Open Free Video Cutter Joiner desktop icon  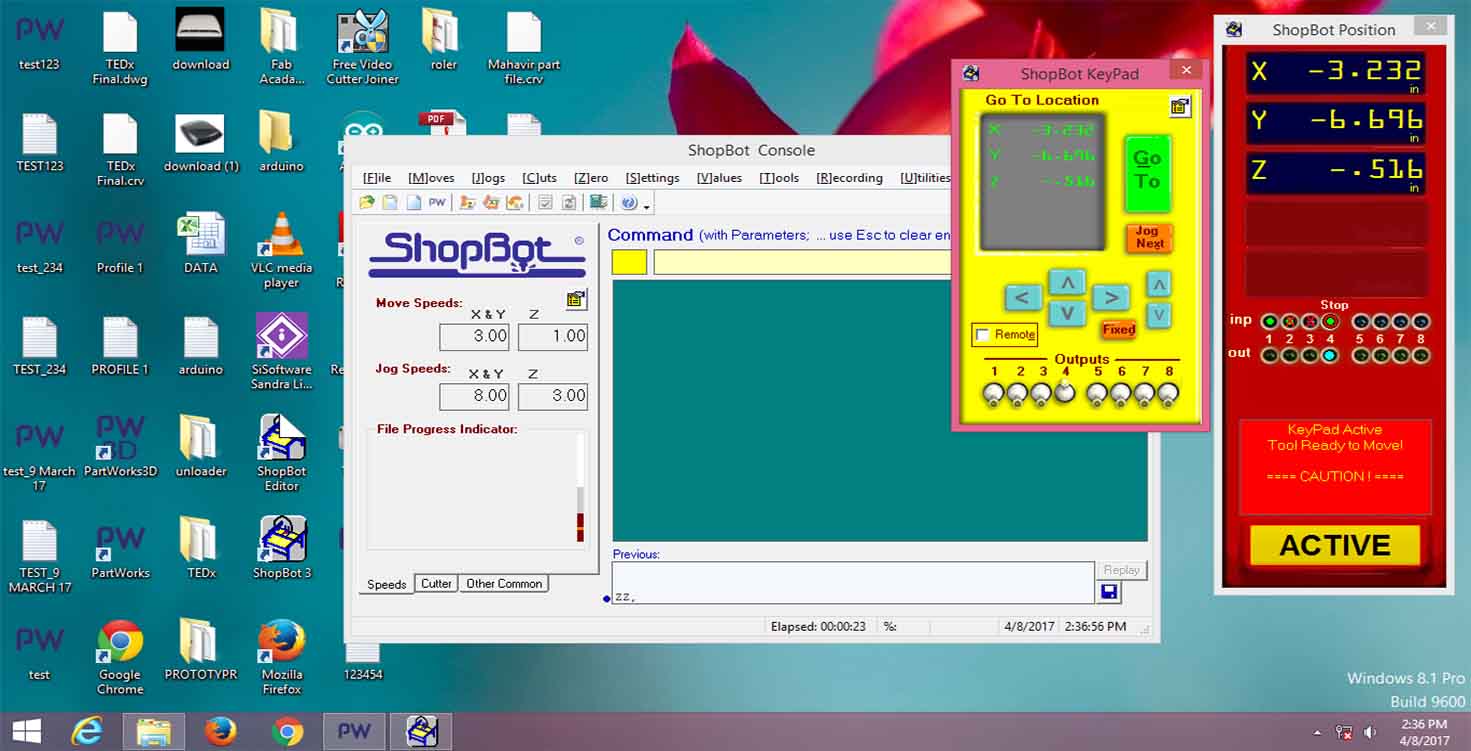point(362,47)
